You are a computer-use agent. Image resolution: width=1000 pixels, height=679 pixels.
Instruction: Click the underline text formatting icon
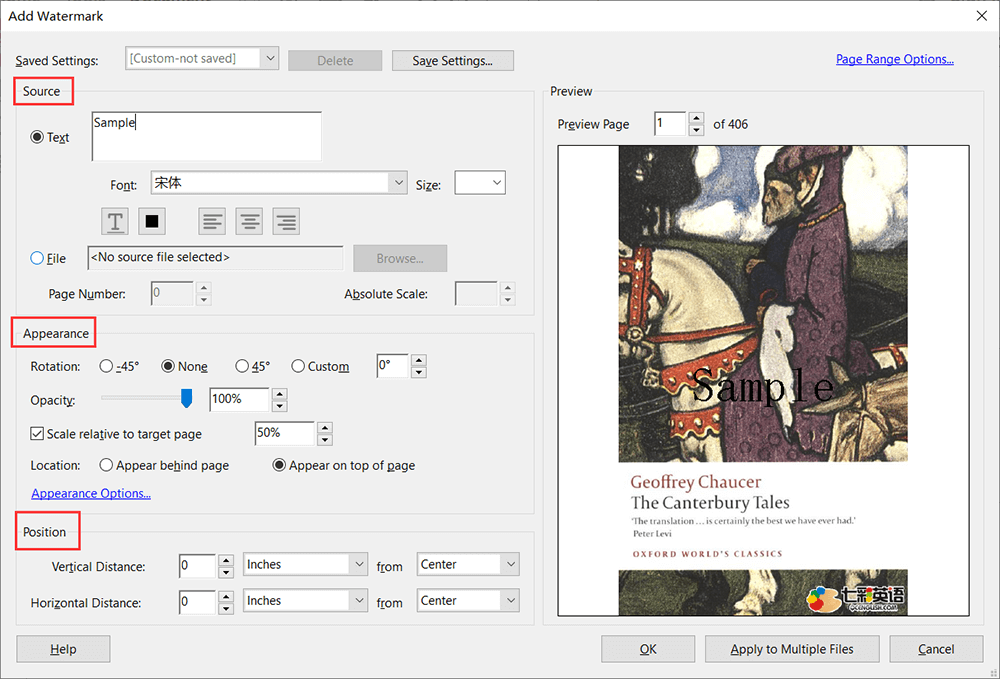[x=116, y=221]
